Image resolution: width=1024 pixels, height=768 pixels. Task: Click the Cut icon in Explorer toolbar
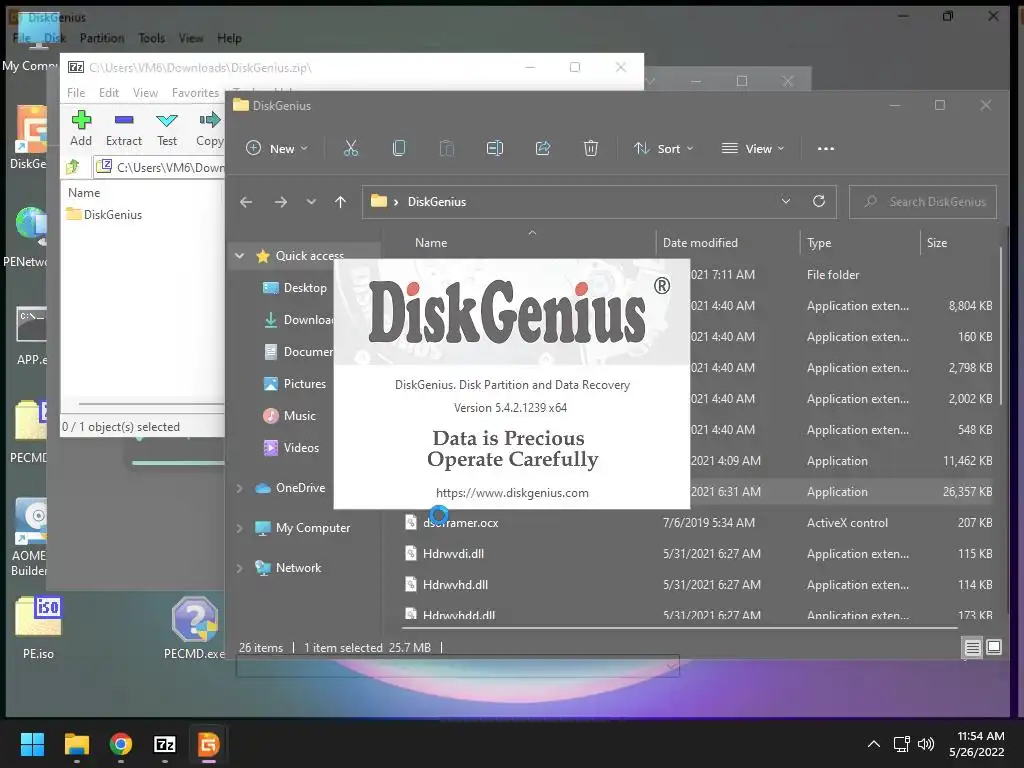point(351,148)
